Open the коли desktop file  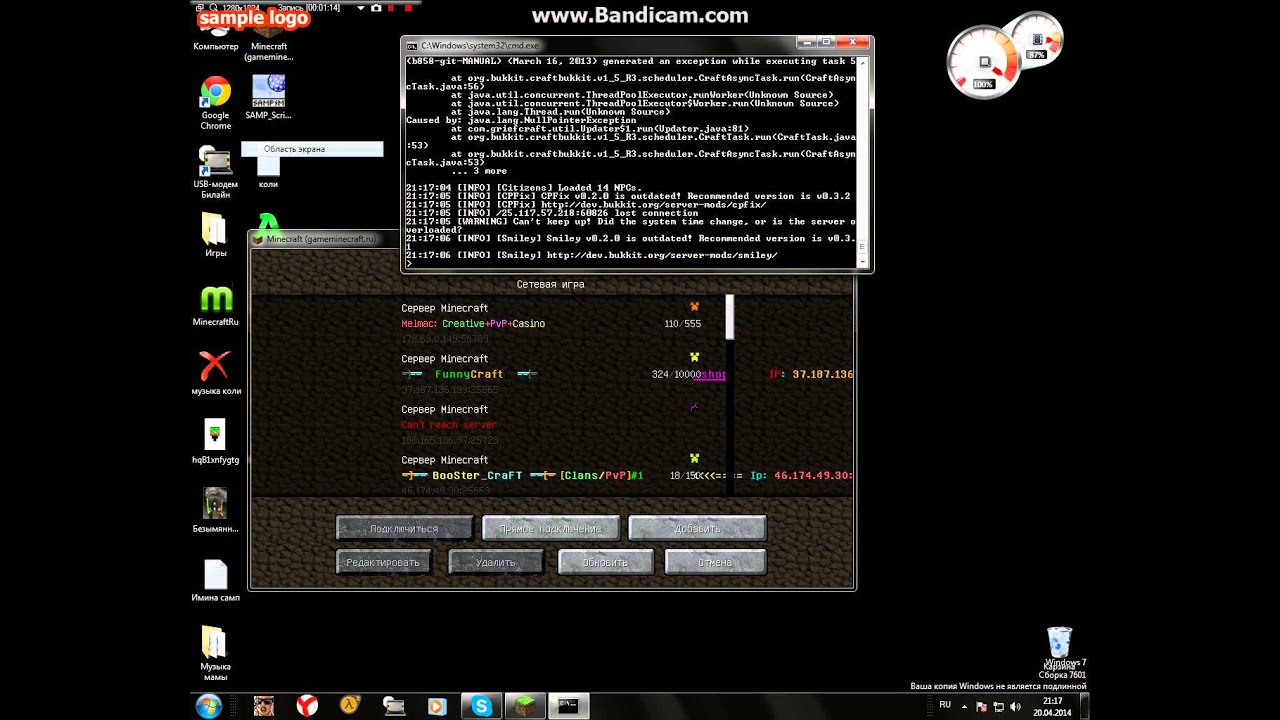click(268, 172)
